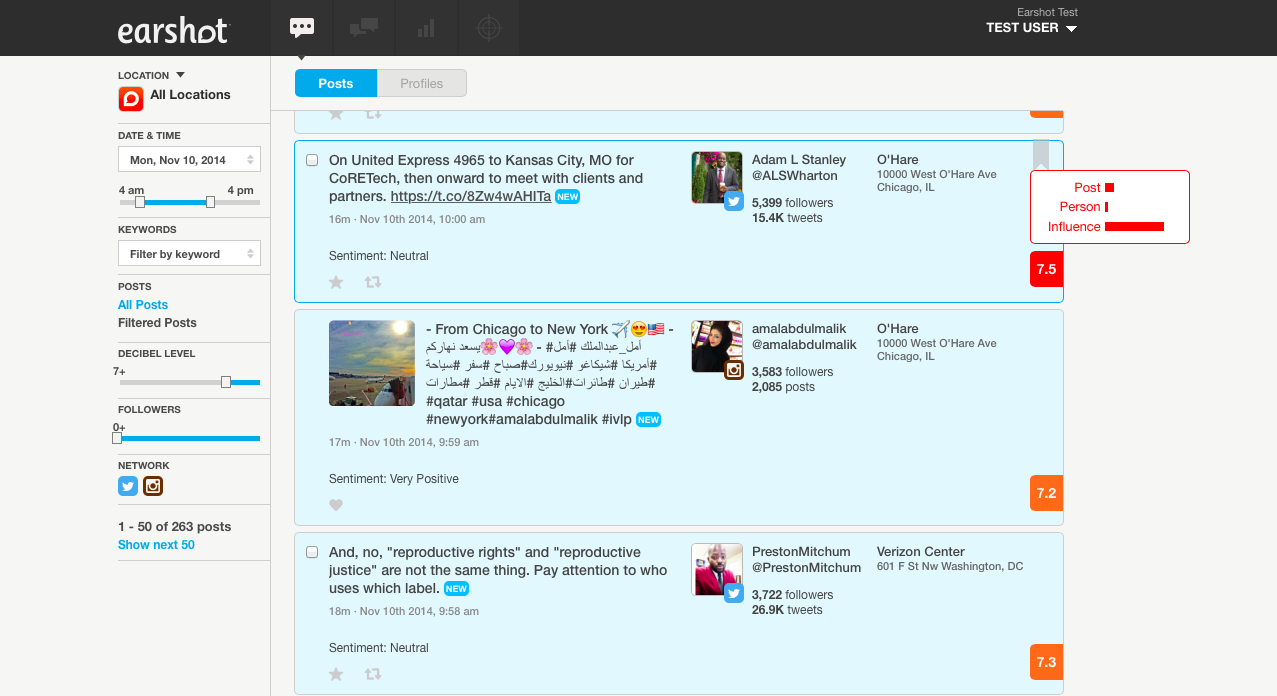Image resolution: width=1277 pixels, height=696 pixels.
Task: Open the TEST USER account menu
Action: point(1031,28)
